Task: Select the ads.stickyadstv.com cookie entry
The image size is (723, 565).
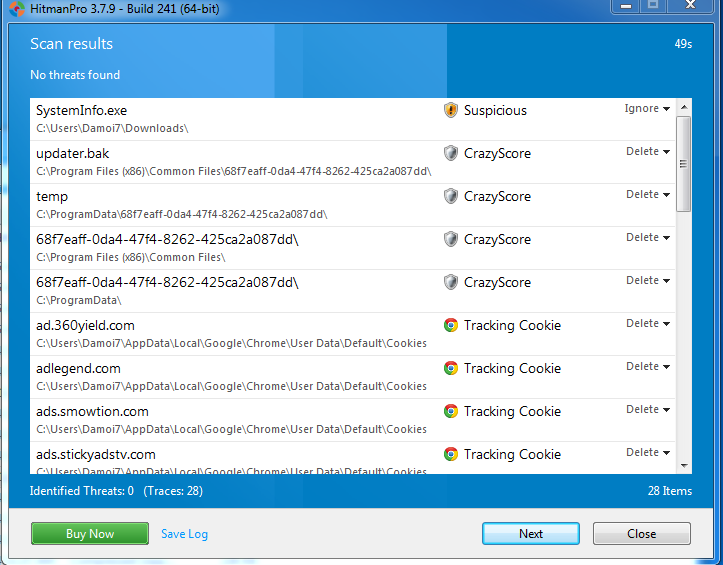Action: (x=96, y=454)
